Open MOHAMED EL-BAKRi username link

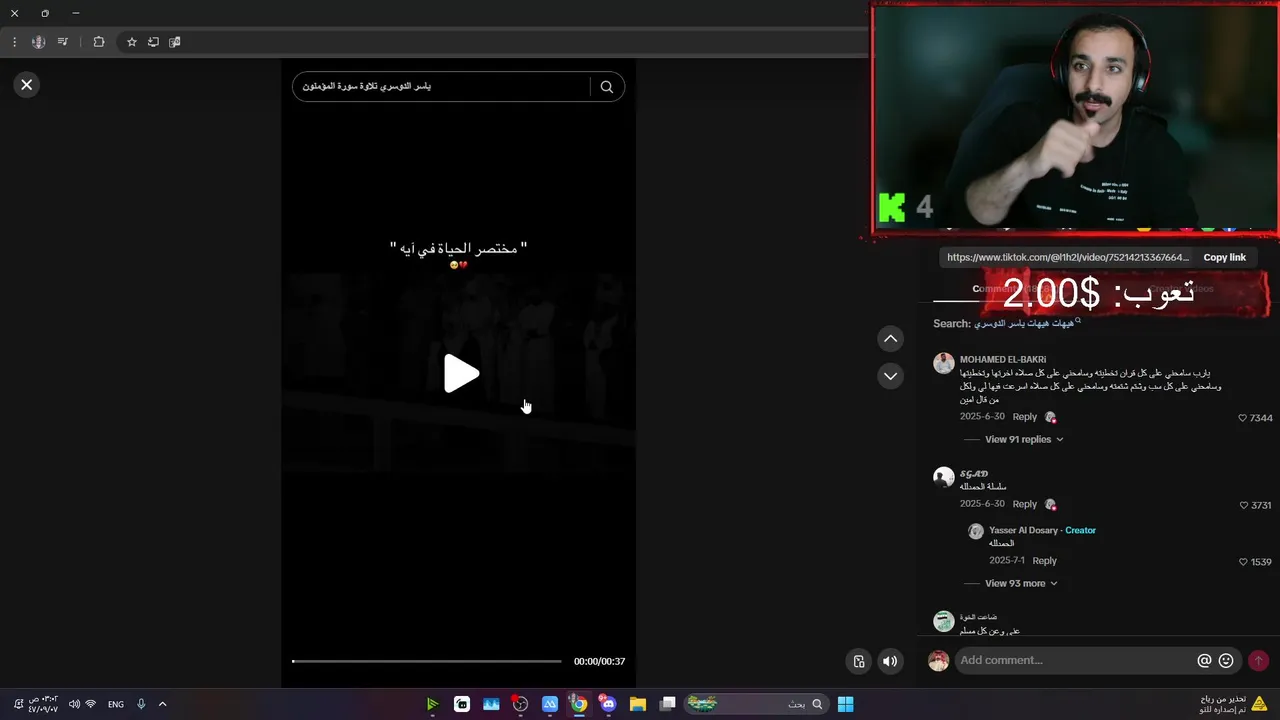point(1003,359)
